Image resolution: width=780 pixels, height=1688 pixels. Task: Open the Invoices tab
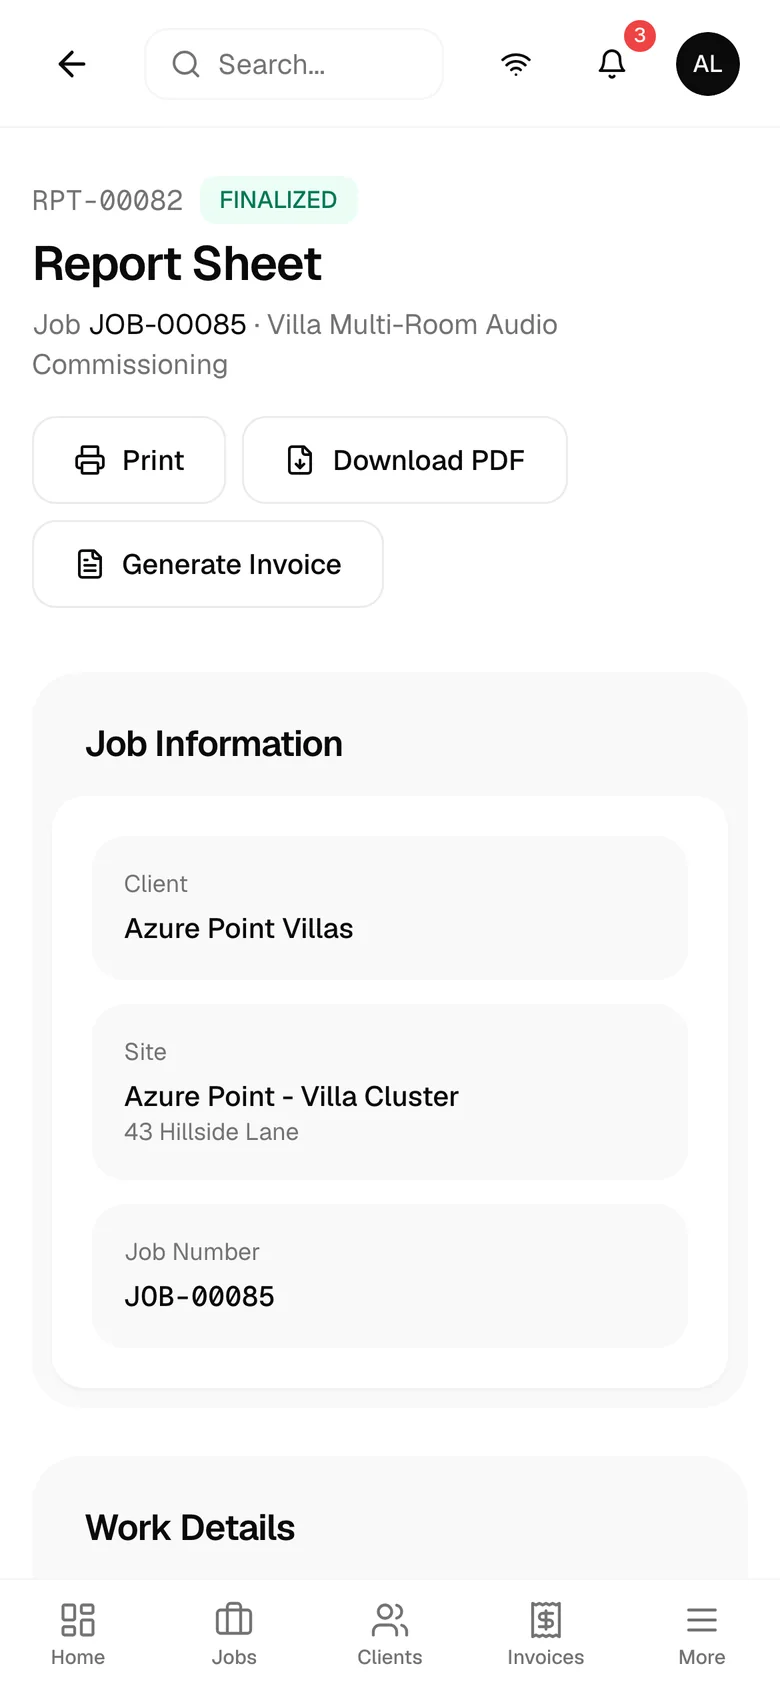tap(546, 1634)
